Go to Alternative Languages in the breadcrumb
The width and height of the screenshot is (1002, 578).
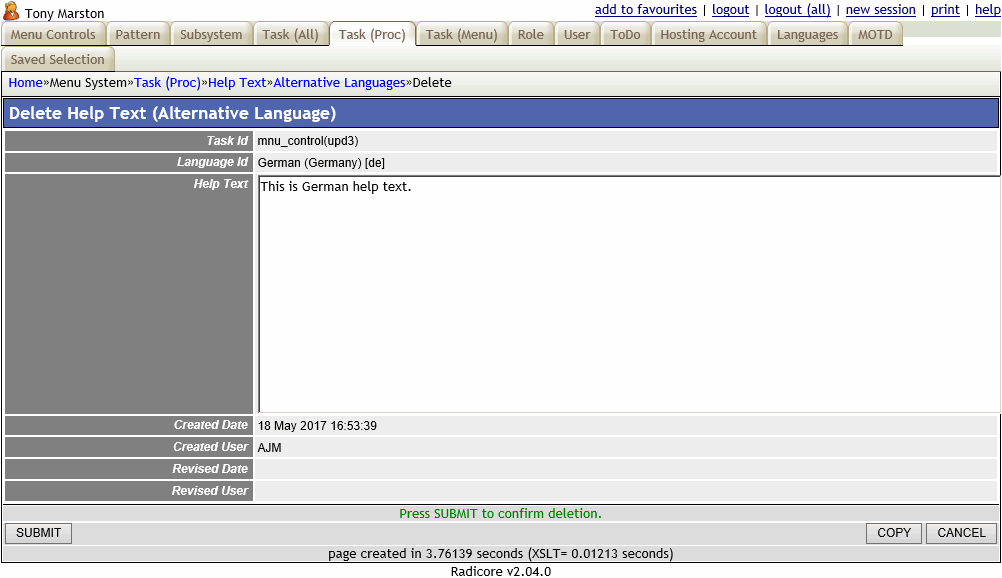(x=339, y=82)
